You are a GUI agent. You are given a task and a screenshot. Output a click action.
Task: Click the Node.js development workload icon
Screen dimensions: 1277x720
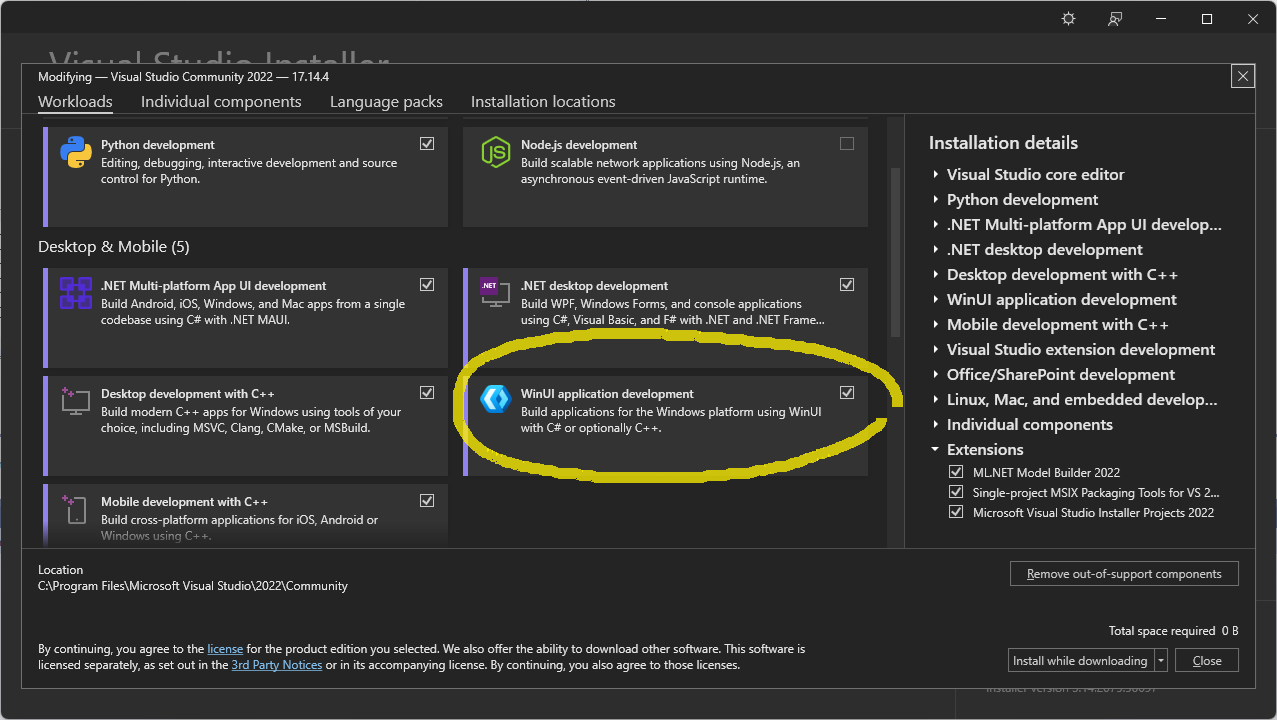point(496,153)
